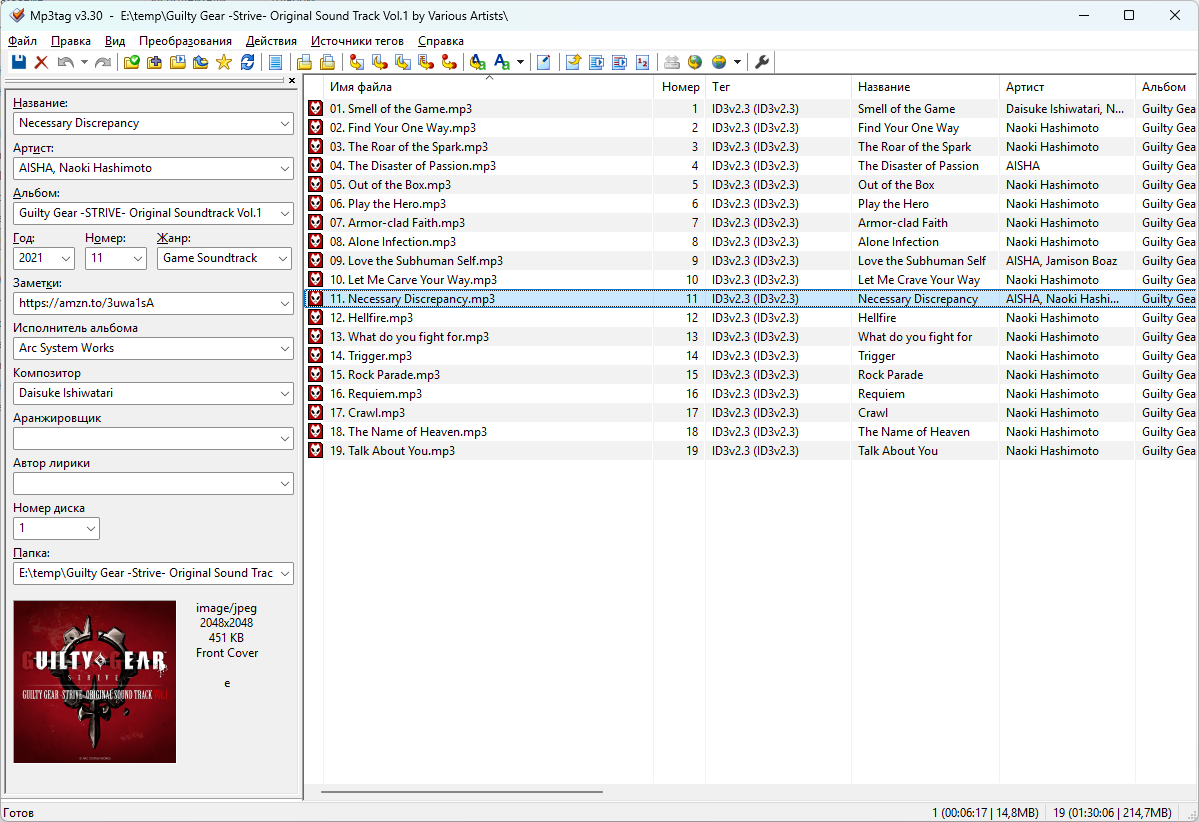This screenshot has width=1199, height=822.
Task: Click the blue refresh arrows icon
Action: [x=247, y=63]
